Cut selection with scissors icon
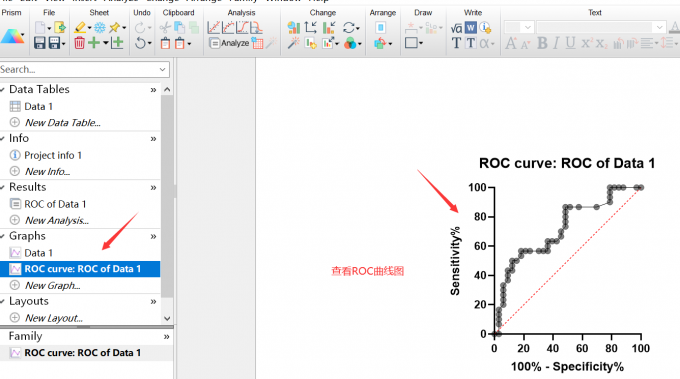The width and height of the screenshot is (680, 379). point(165,28)
